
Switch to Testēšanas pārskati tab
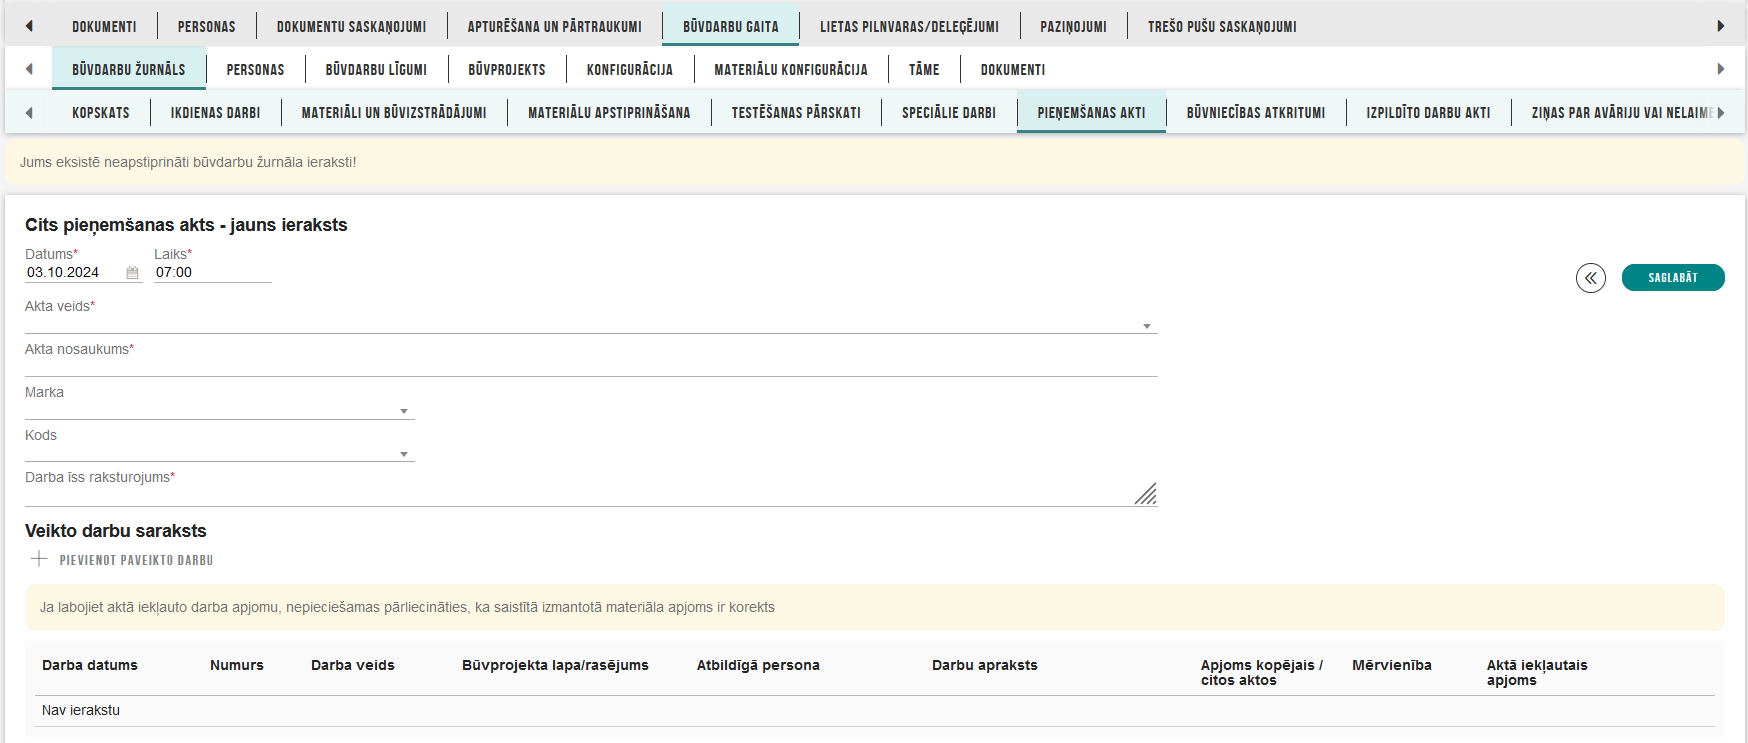click(x=796, y=112)
